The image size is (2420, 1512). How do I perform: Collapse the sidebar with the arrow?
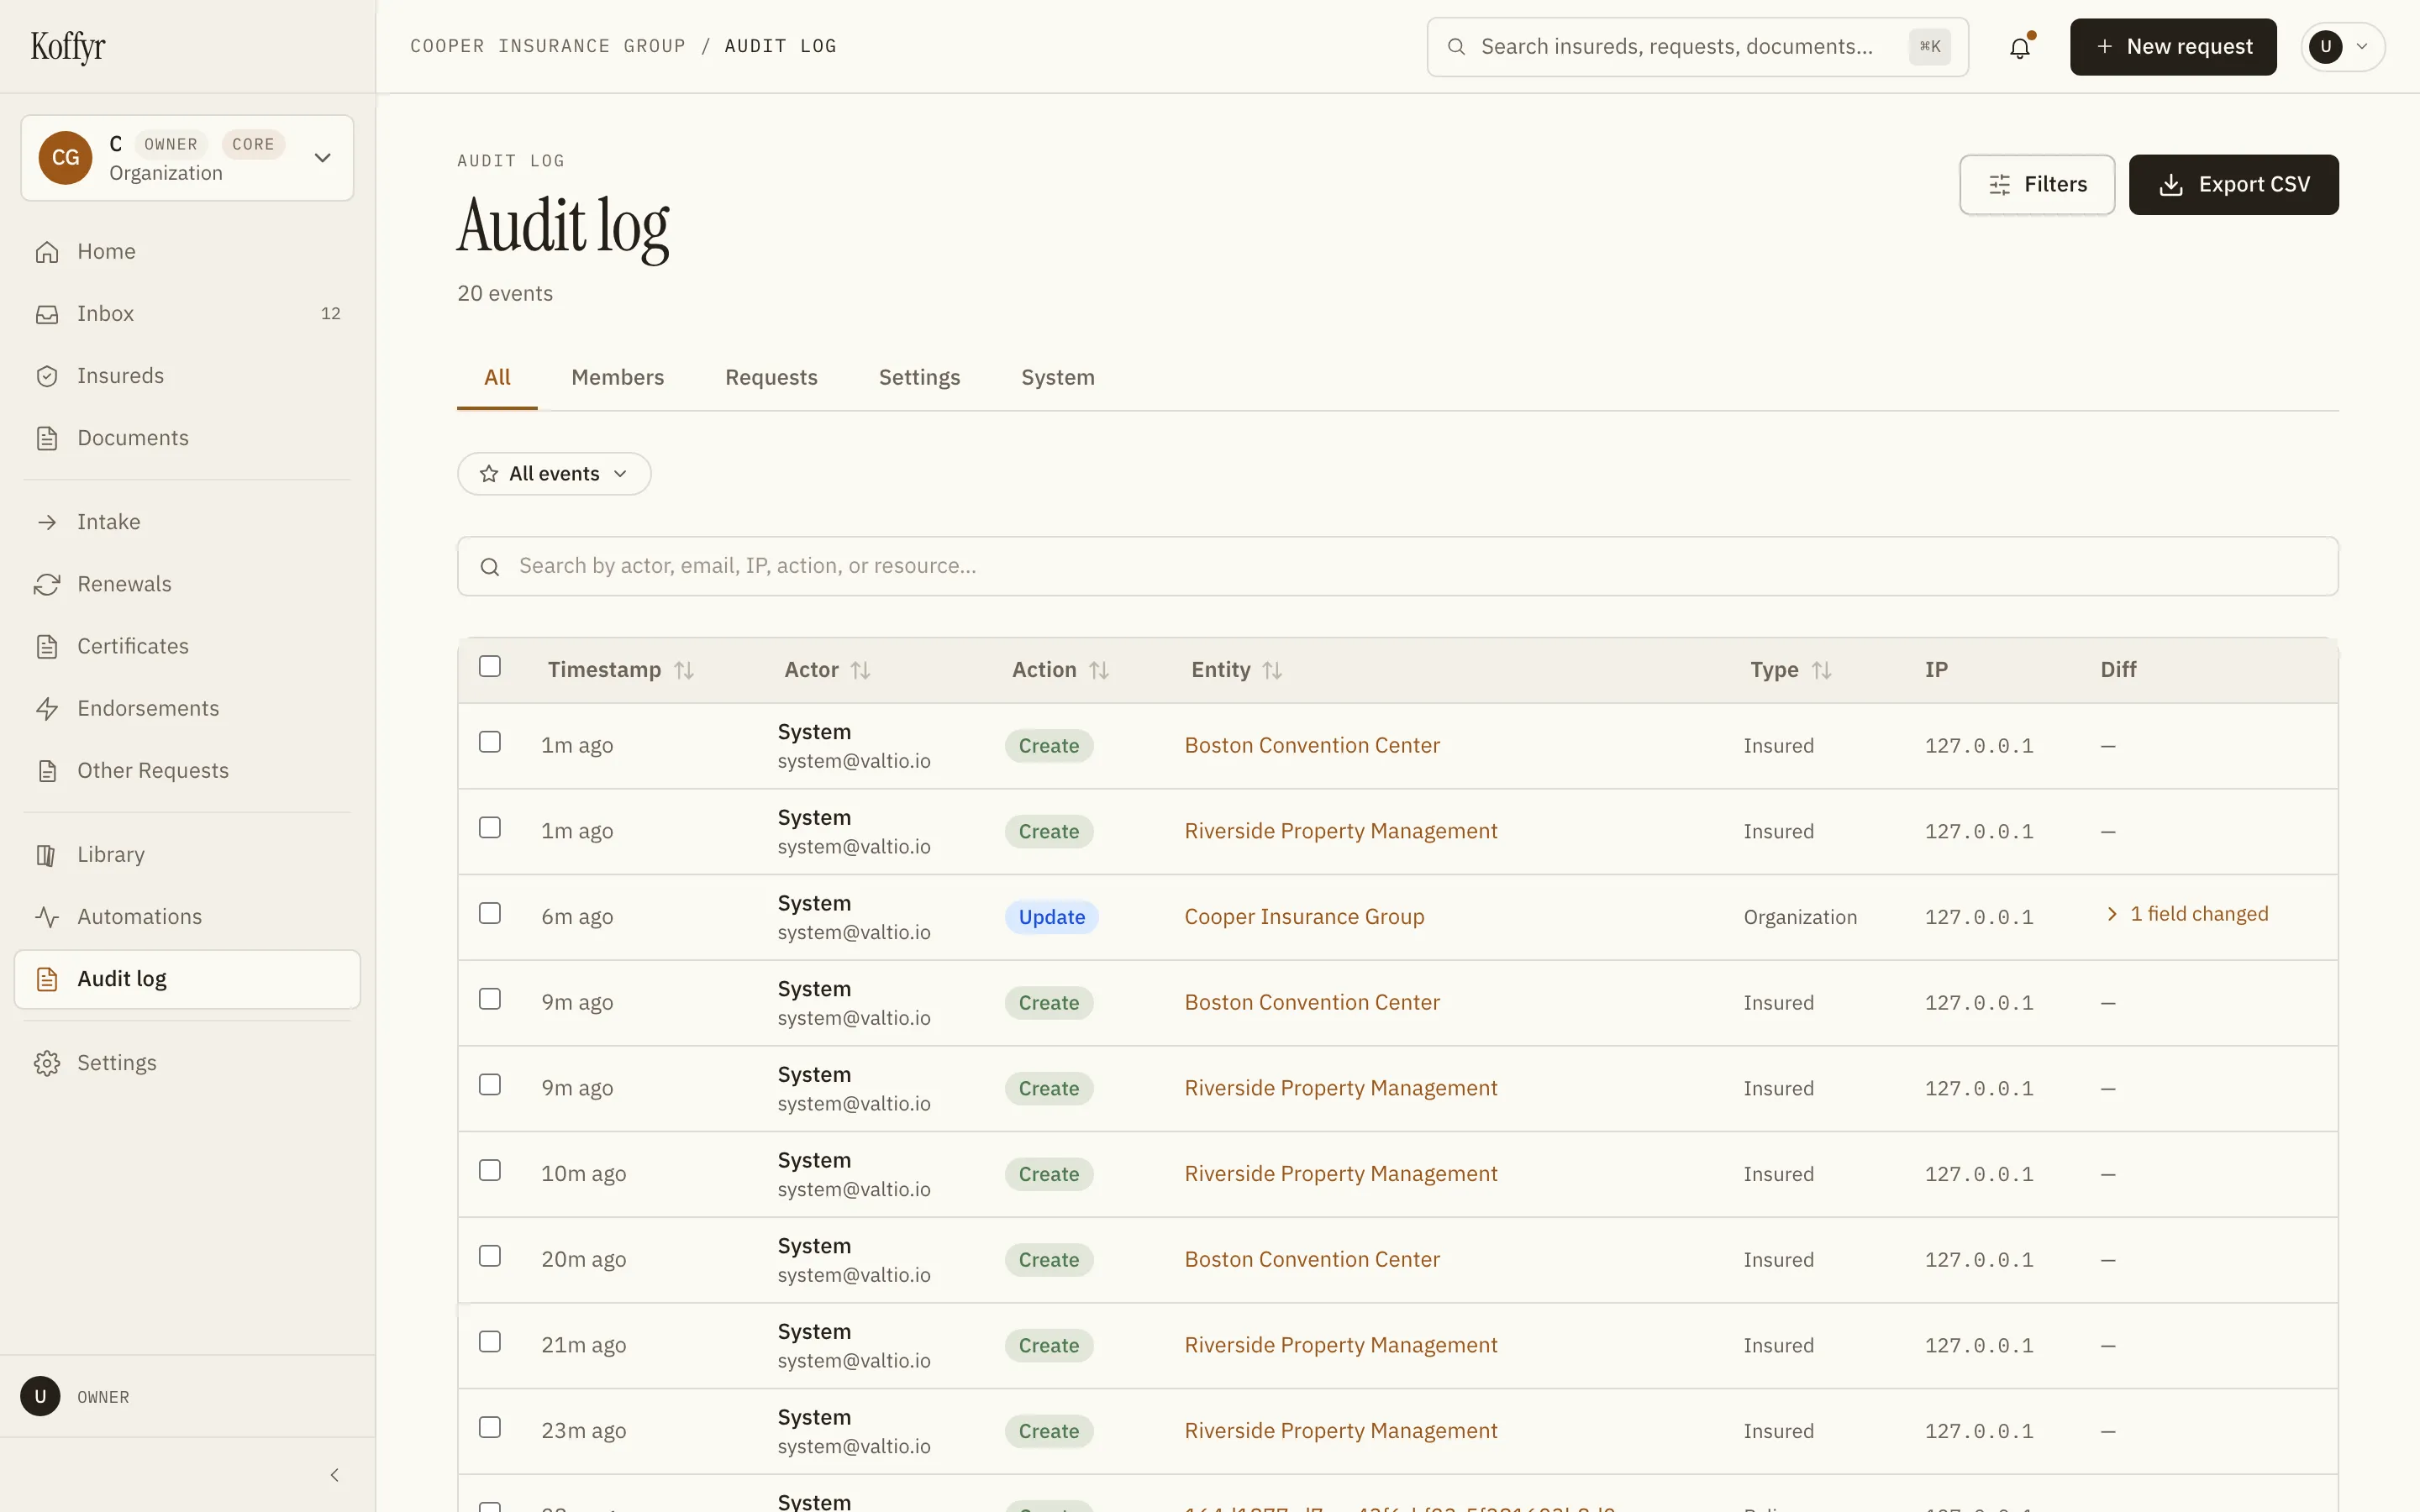[x=335, y=1475]
